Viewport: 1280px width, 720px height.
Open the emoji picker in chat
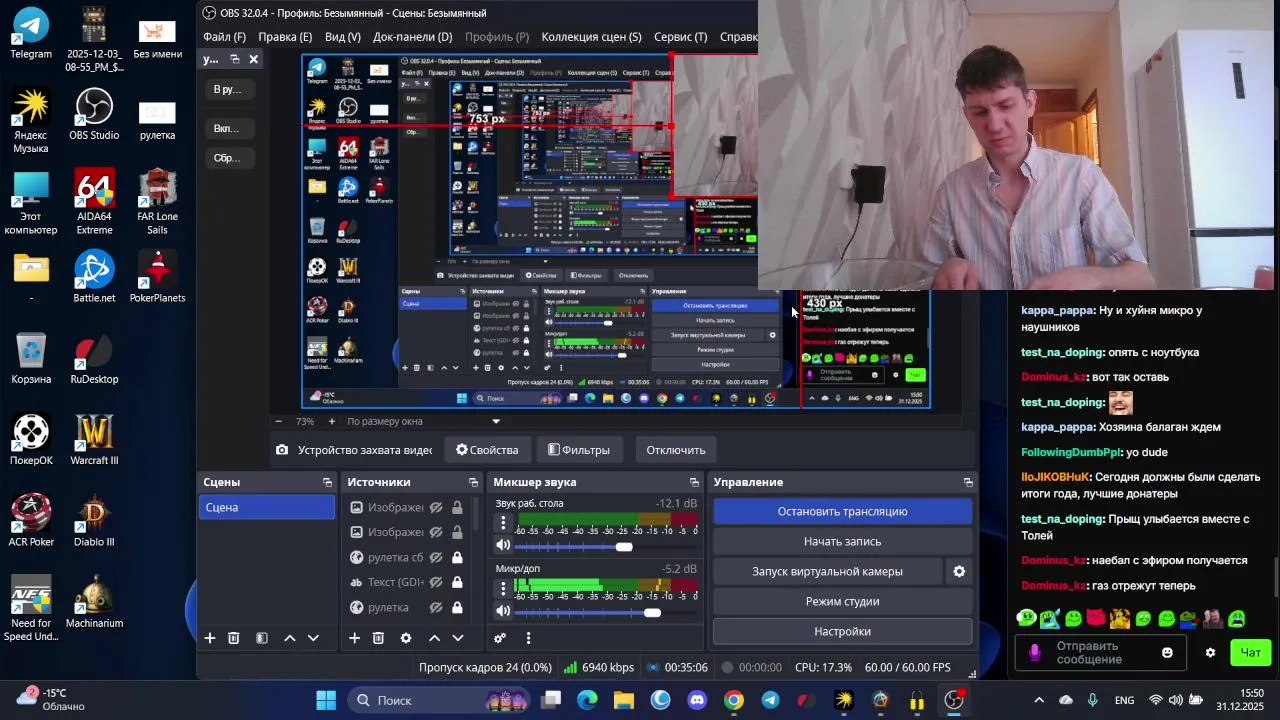click(1167, 653)
